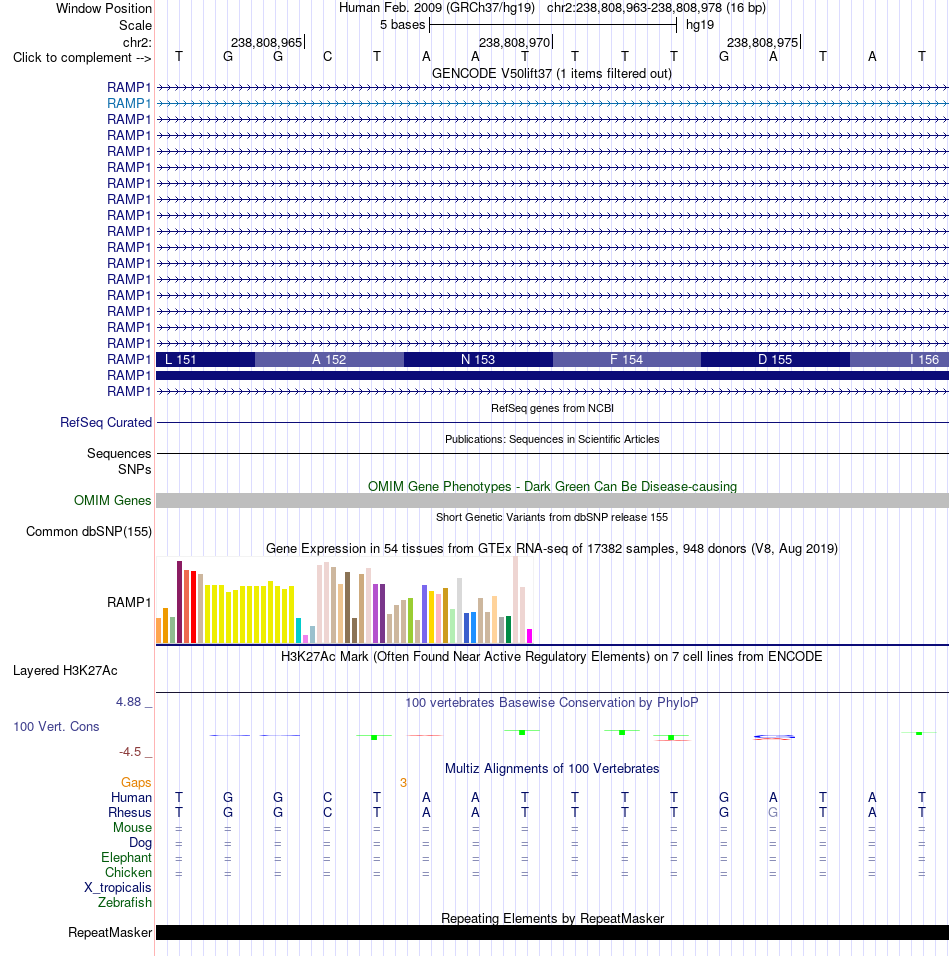Click the 'I 156' codon block
This screenshot has height=956, width=950.
point(899,360)
